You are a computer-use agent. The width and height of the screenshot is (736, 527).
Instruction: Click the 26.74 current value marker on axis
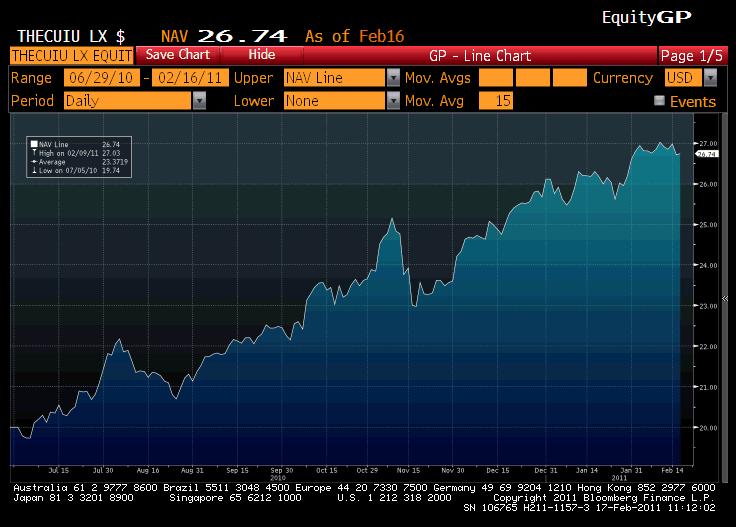click(706, 154)
